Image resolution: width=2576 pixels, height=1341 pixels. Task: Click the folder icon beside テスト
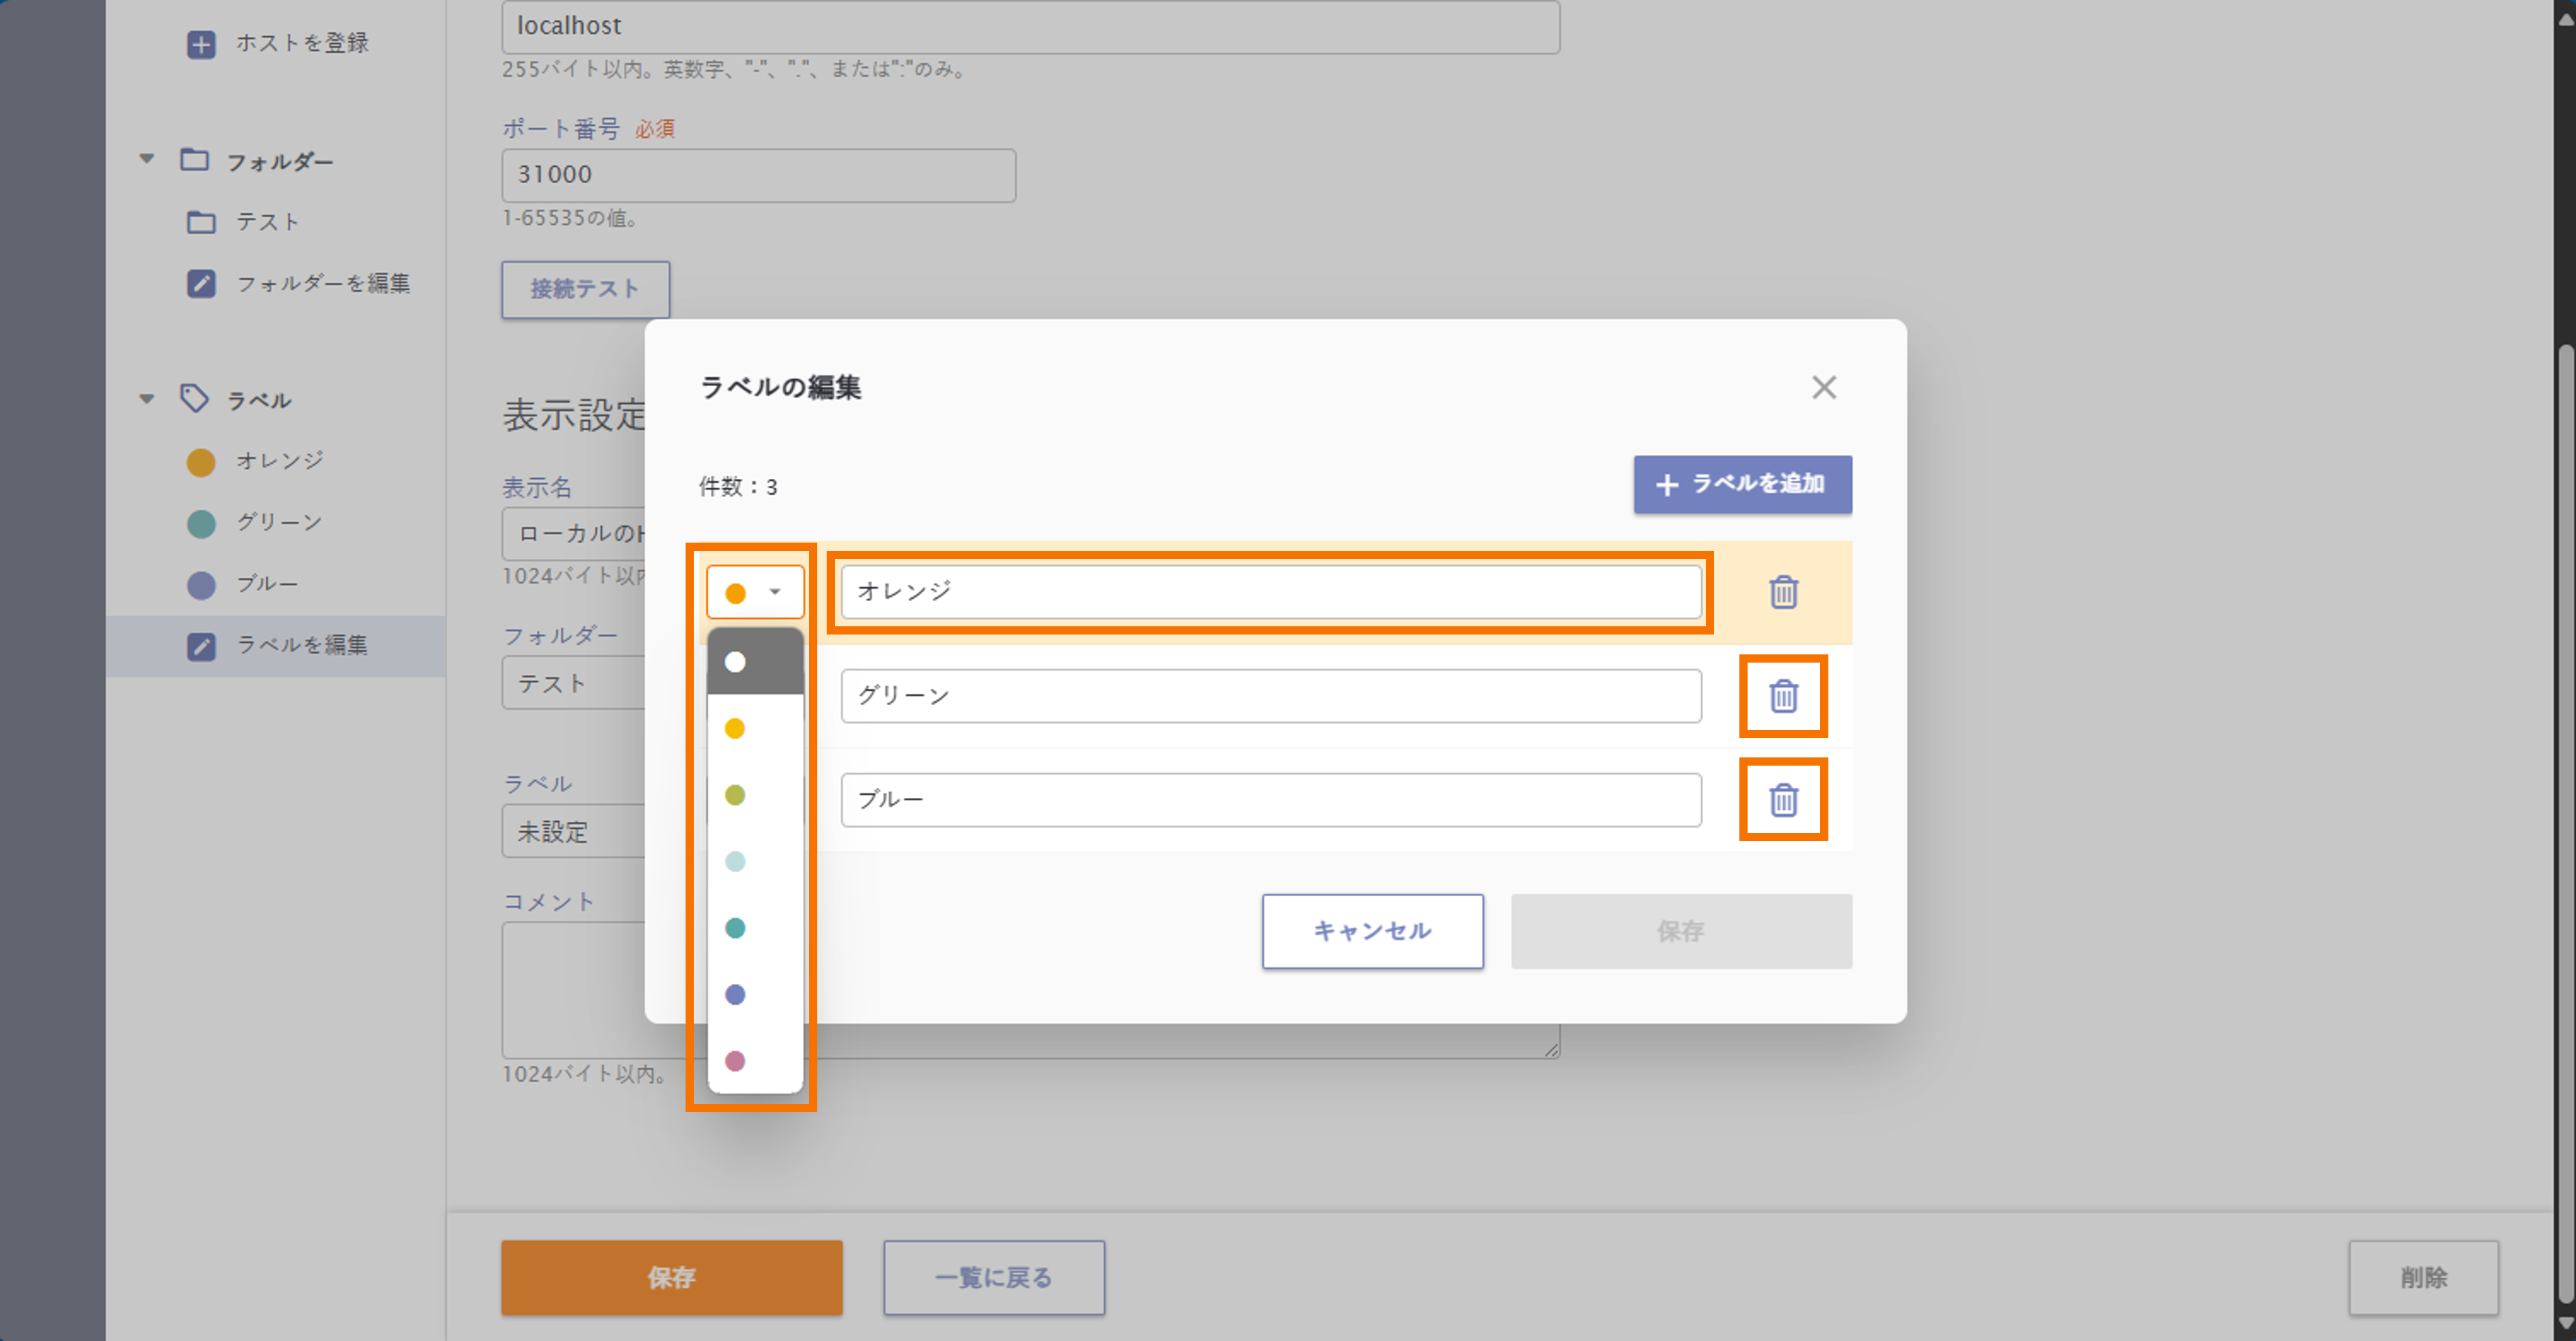pyautogui.click(x=201, y=222)
